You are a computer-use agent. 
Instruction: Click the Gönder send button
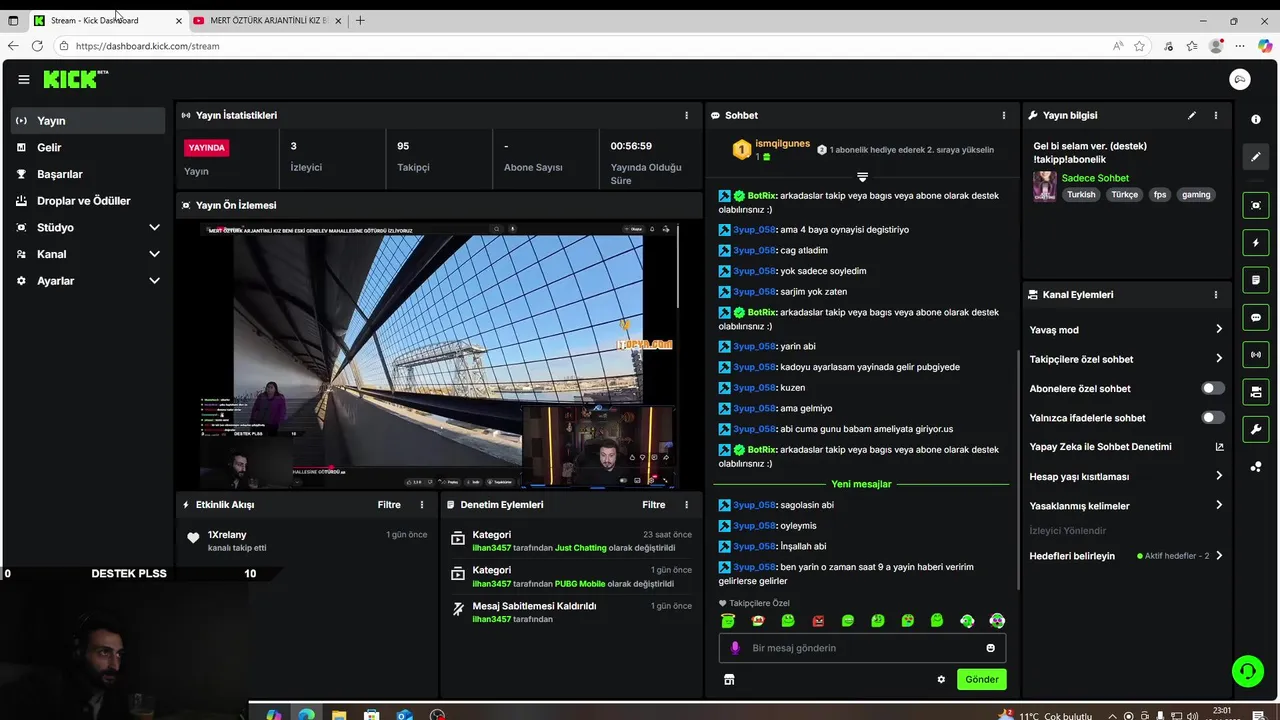[981, 679]
